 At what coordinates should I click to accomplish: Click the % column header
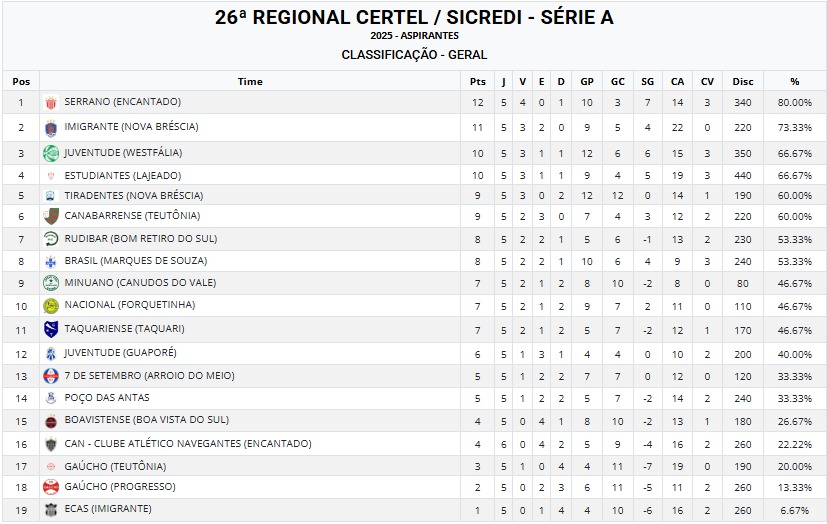click(795, 81)
